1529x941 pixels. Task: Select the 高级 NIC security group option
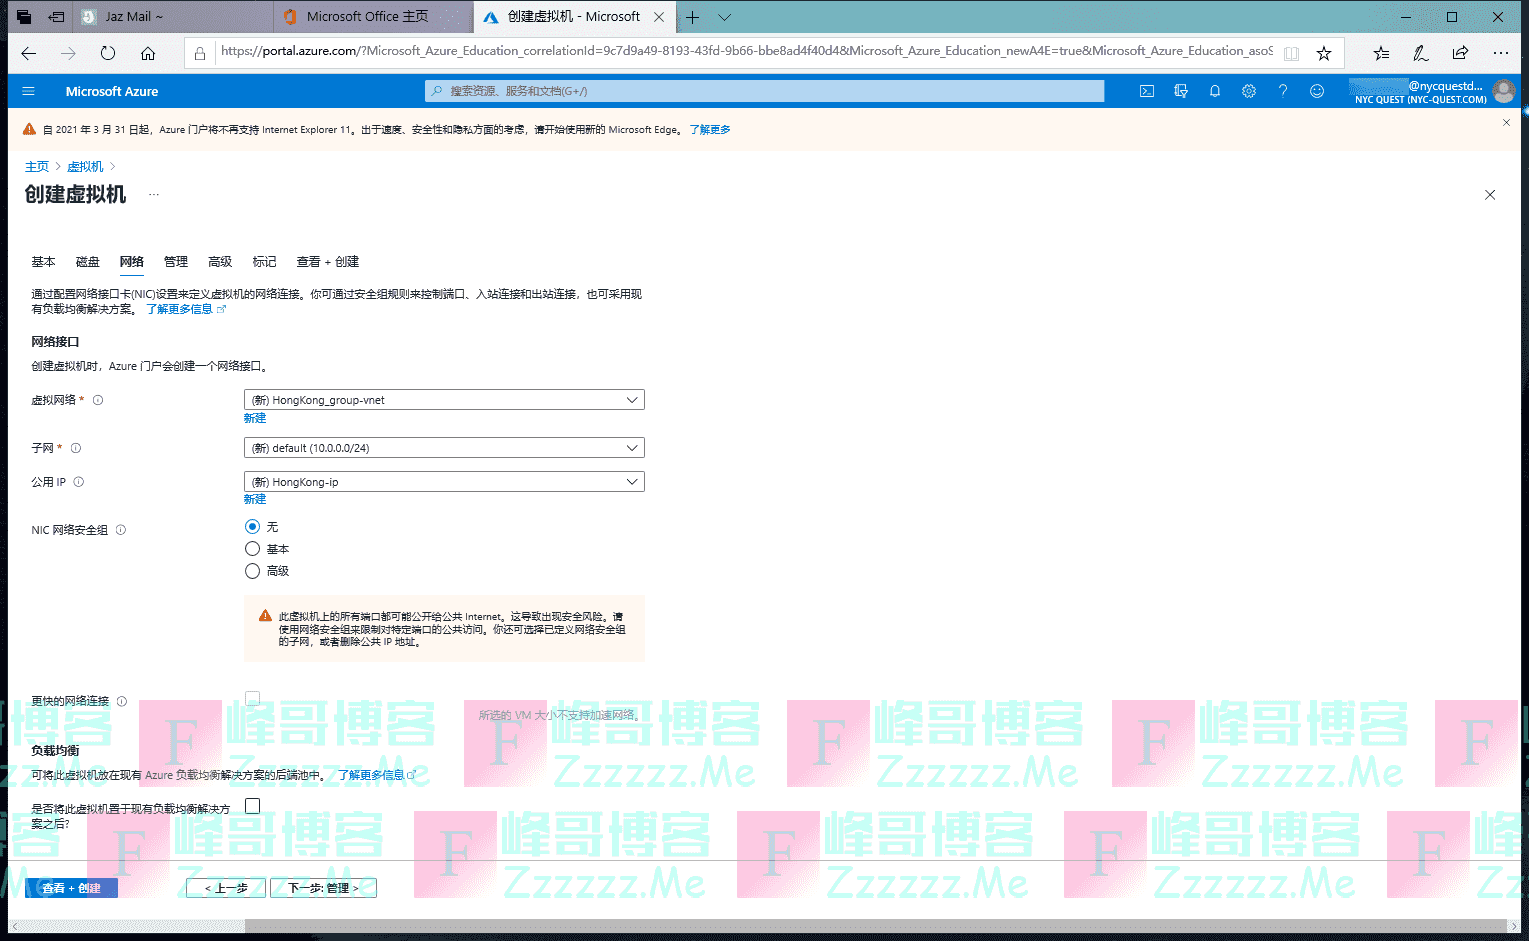253,571
